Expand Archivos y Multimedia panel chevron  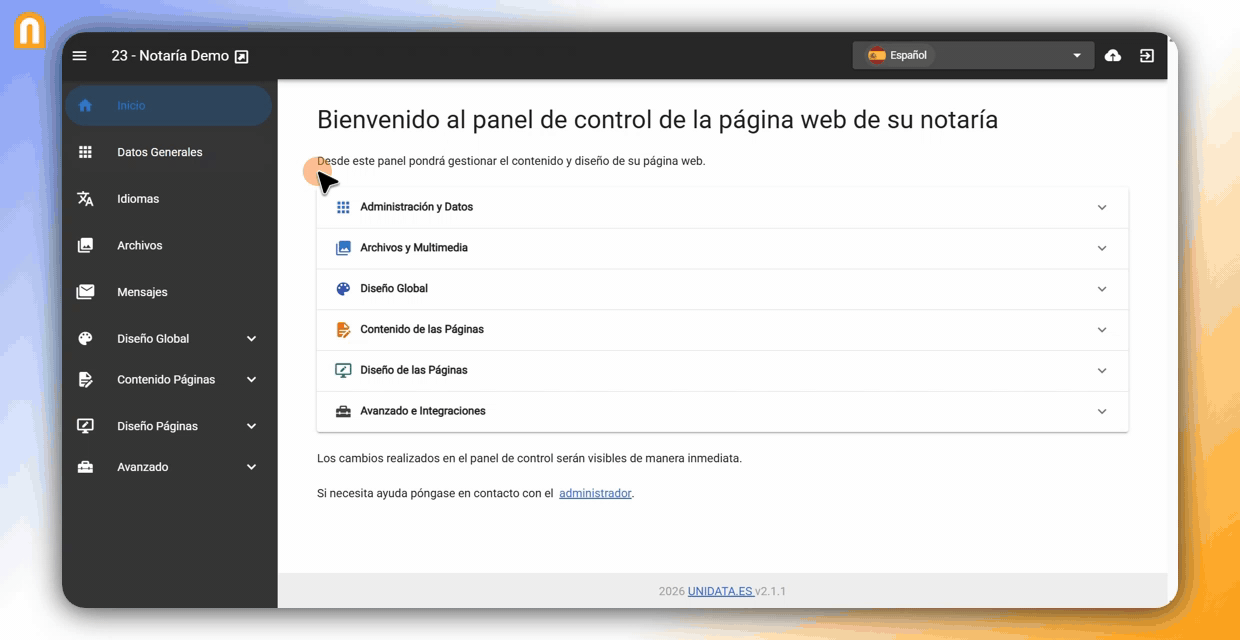pyautogui.click(x=1102, y=248)
